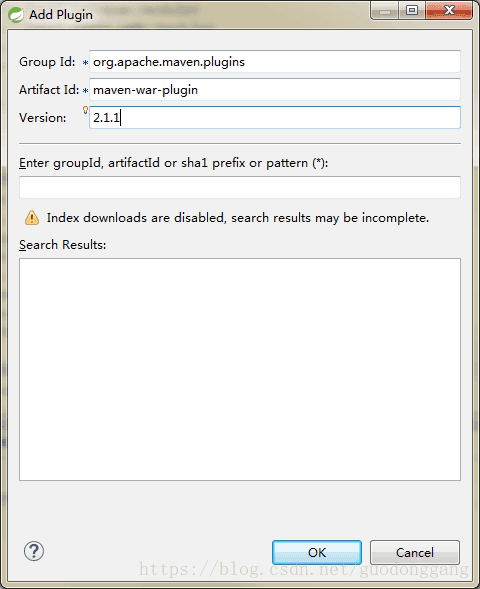
Task: Maximize the Add Plugin dialog
Action: pos(412,10)
